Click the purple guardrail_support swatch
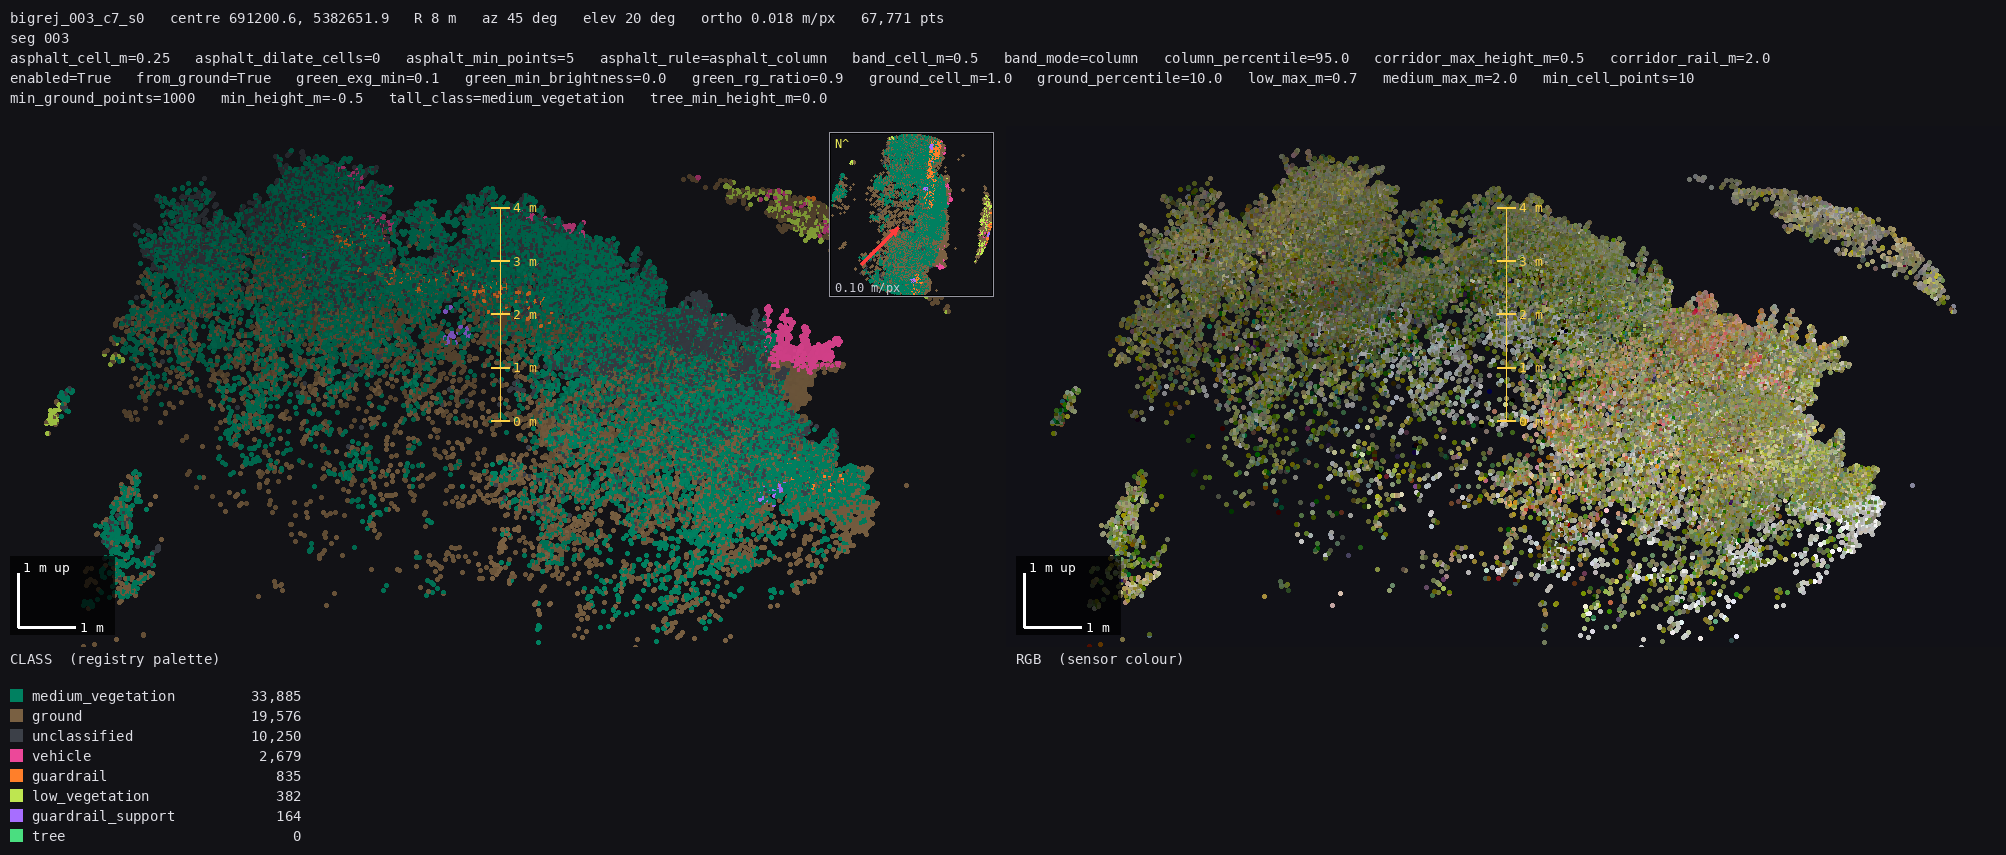This screenshot has width=2006, height=855. click(x=16, y=816)
